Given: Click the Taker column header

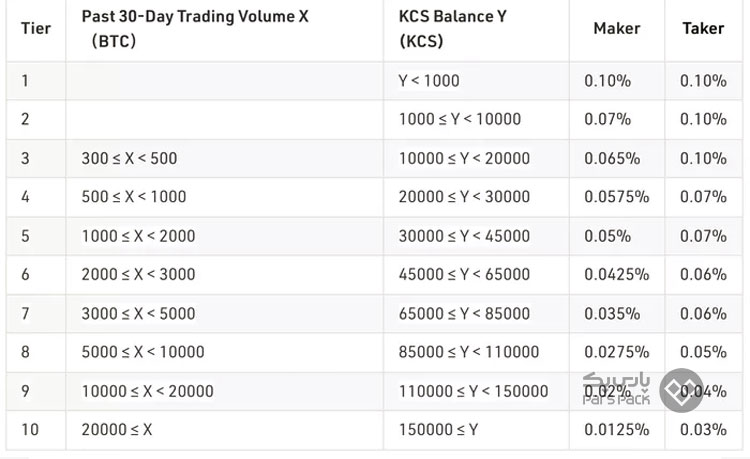Looking at the screenshot, I should coord(703,28).
